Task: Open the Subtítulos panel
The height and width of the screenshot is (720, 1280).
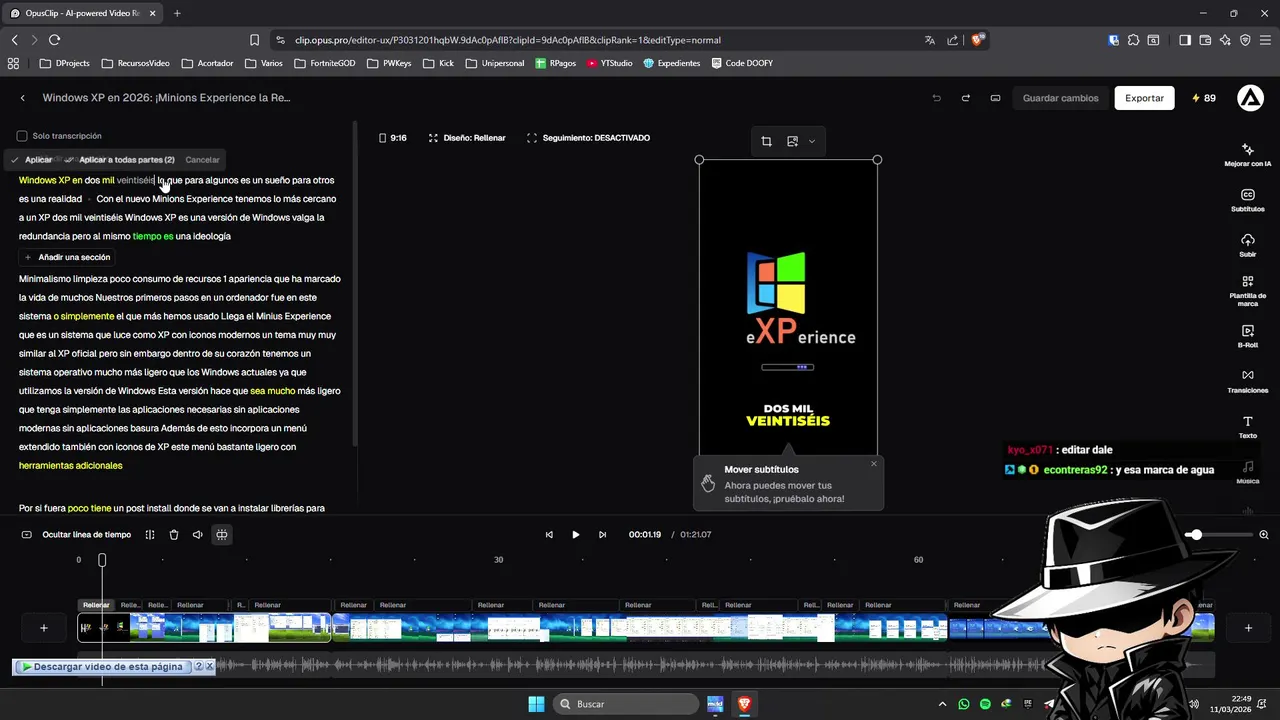Action: (1247, 200)
